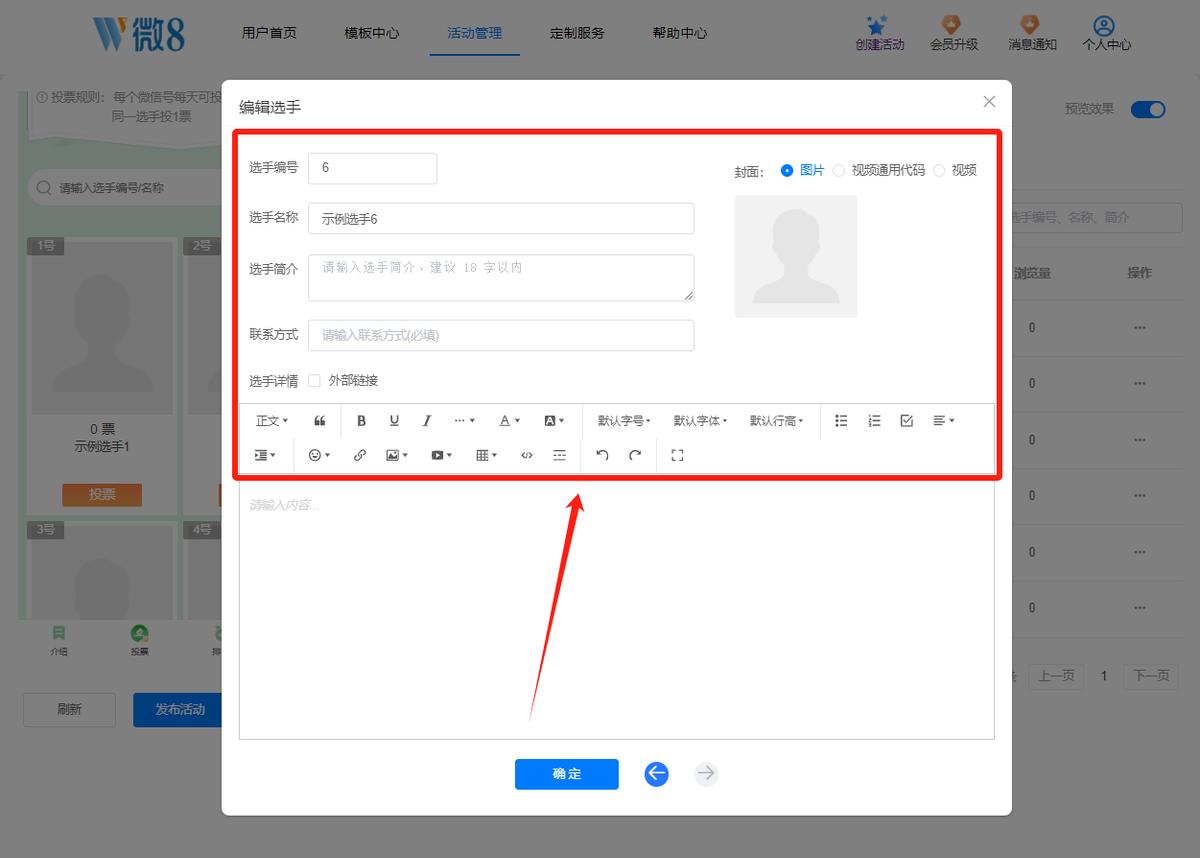Select 视频 as the cover type
The height and width of the screenshot is (858, 1200).
coord(955,171)
